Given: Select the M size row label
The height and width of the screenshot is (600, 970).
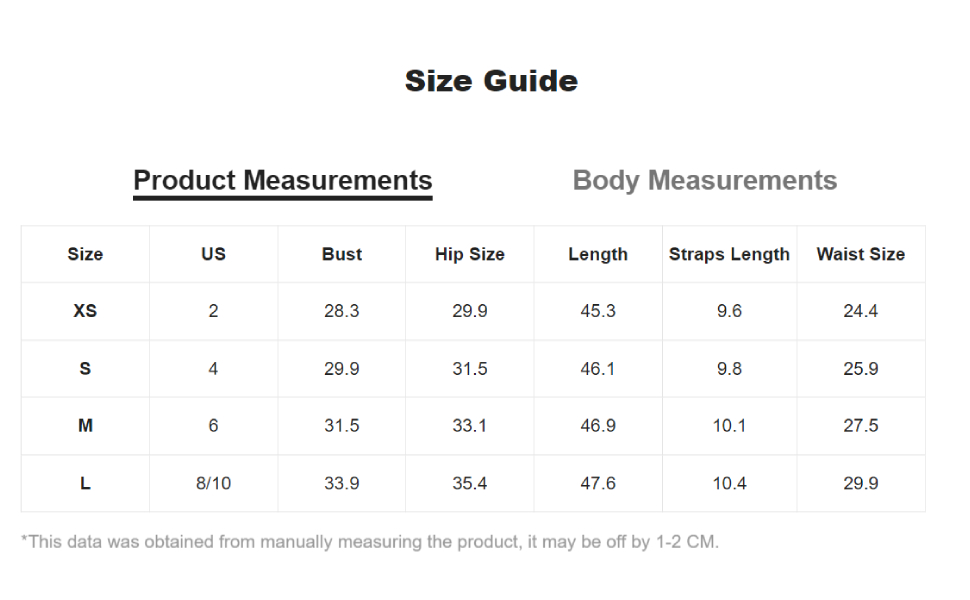Looking at the screenshot, I should (x=85, y=426).
